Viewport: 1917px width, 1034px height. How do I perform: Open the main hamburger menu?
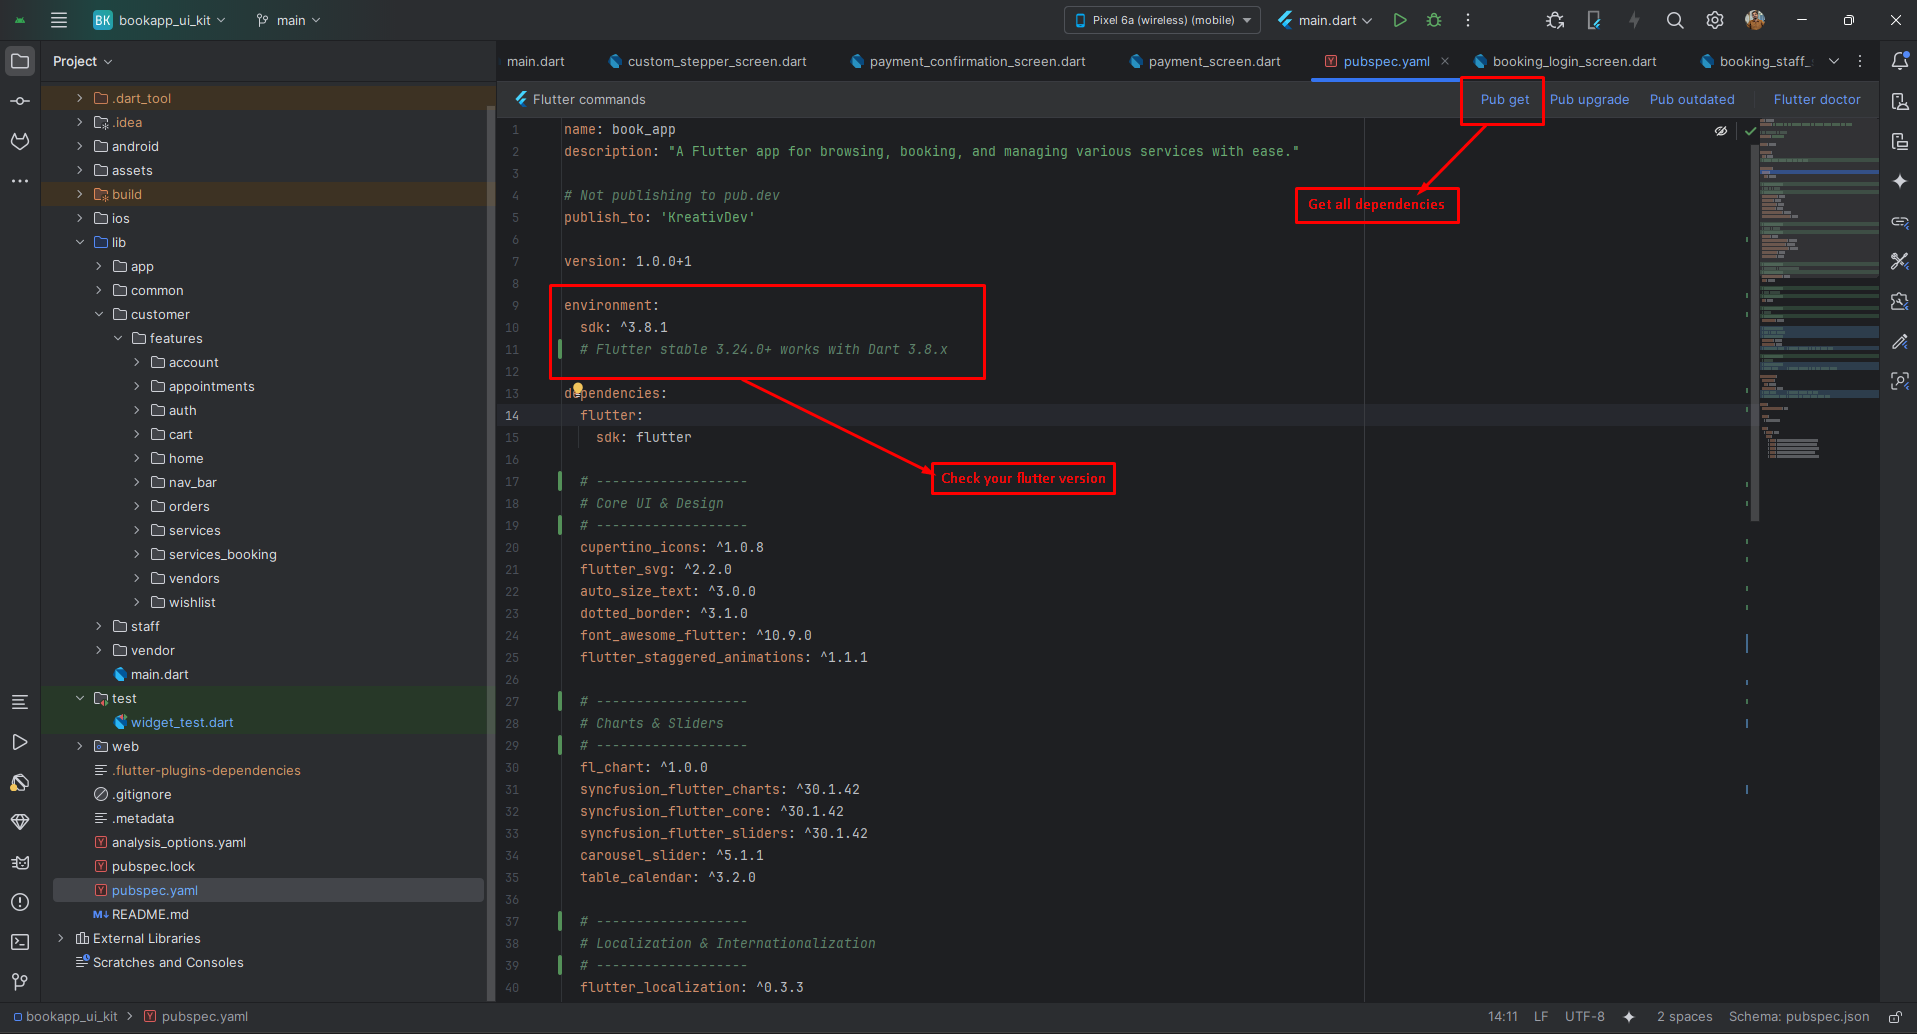click(59, 20)
